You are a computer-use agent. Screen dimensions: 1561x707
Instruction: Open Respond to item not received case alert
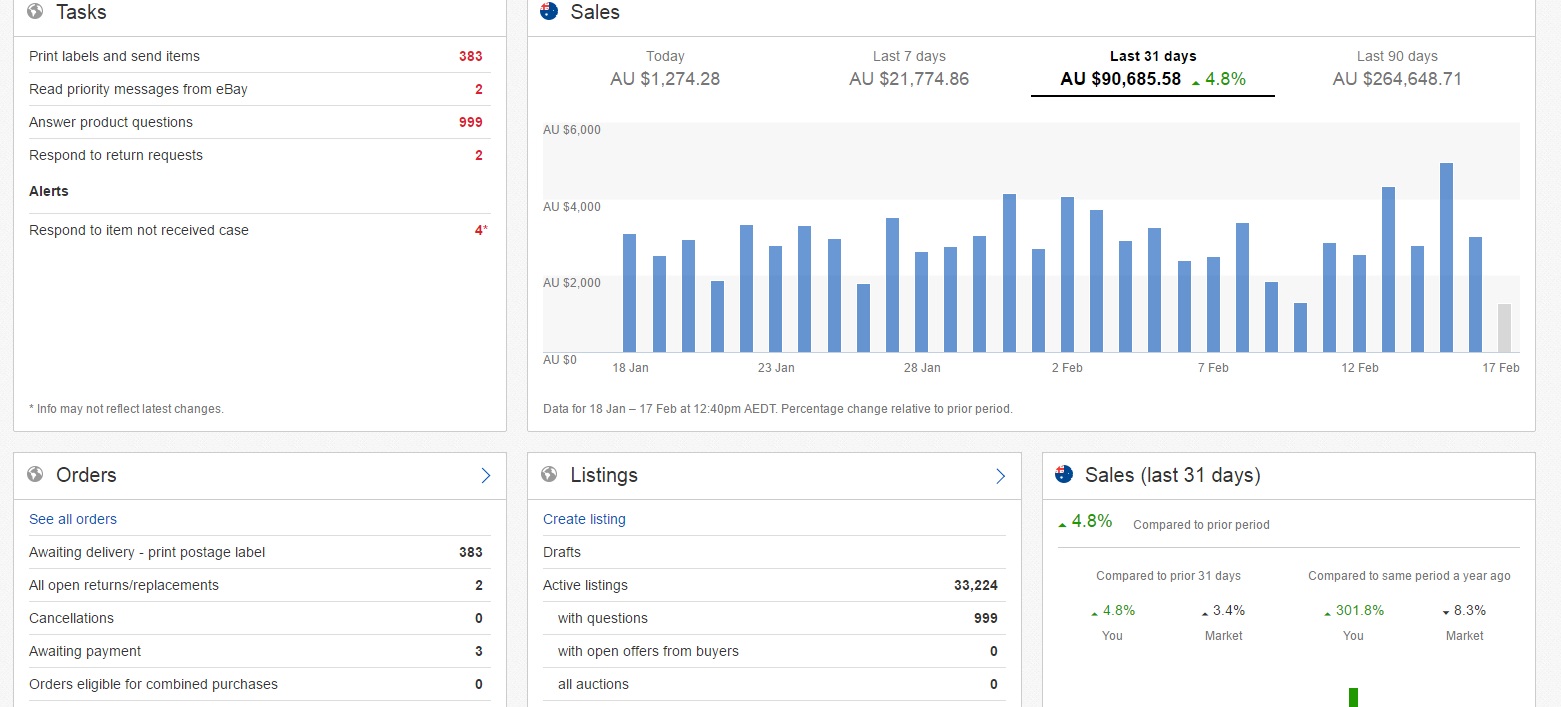click(x=139, y=230)
